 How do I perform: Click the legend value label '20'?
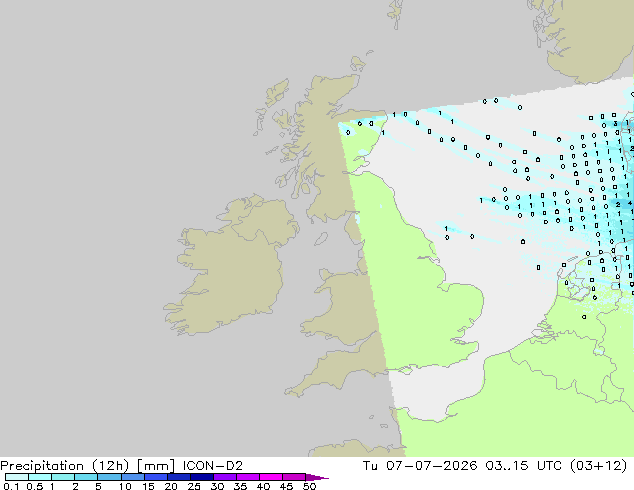(x=171, y=486)
